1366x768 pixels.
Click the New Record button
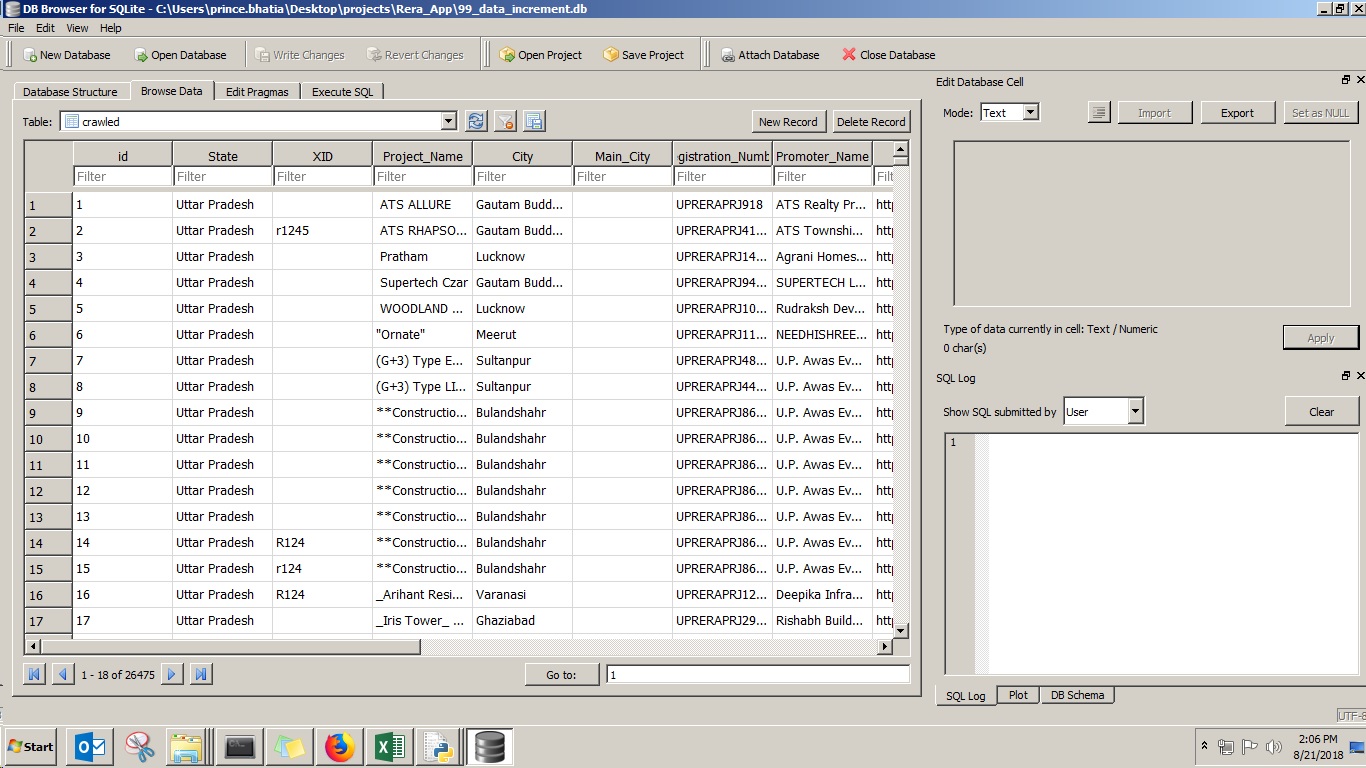pyautogui.click(x=788, y=122)
